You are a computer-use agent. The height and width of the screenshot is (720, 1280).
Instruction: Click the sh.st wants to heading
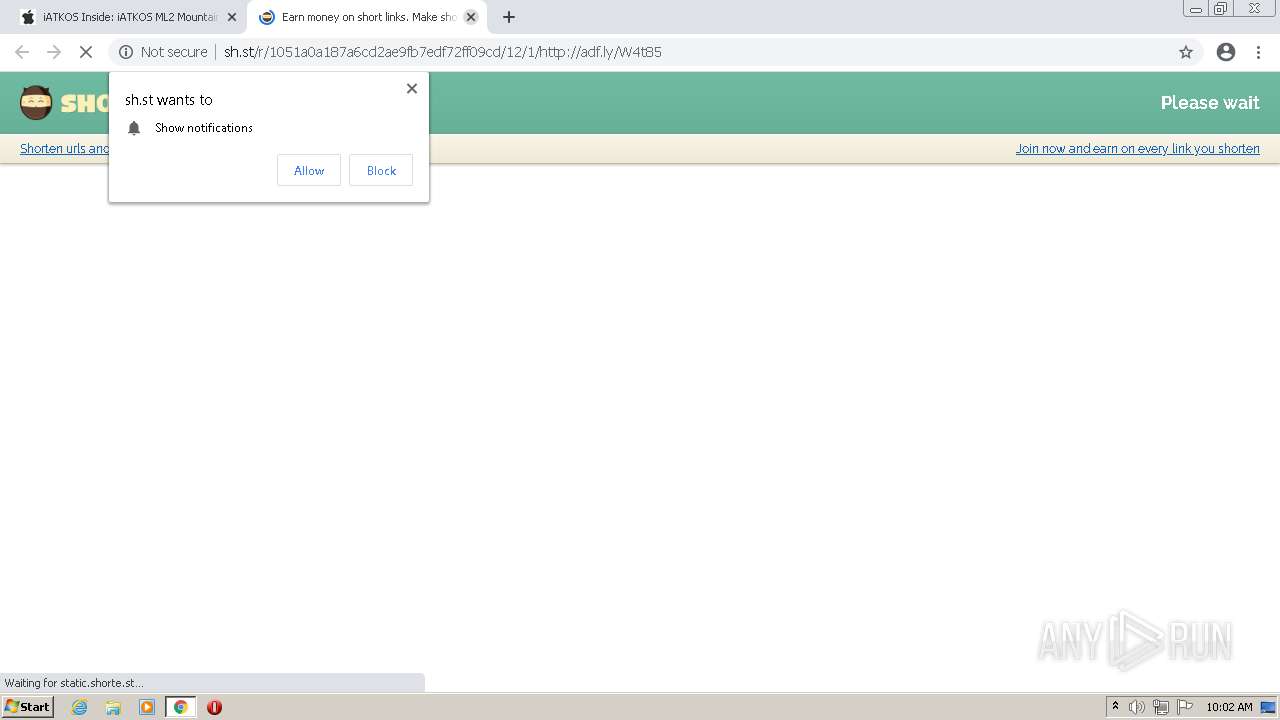[x=169, y=100]
